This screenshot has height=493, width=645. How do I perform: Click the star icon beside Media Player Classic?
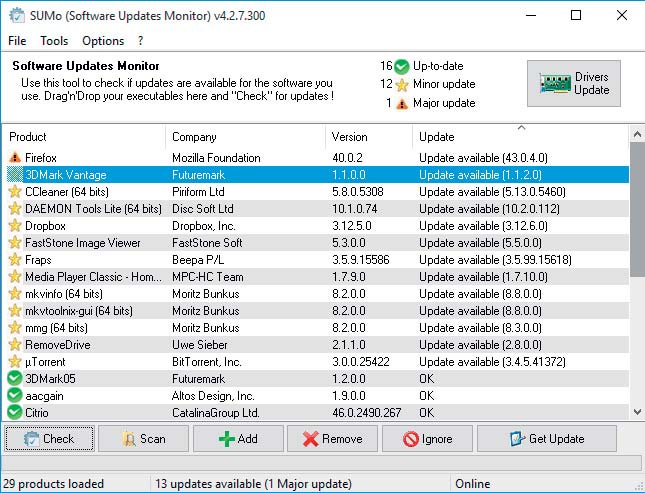15,277
